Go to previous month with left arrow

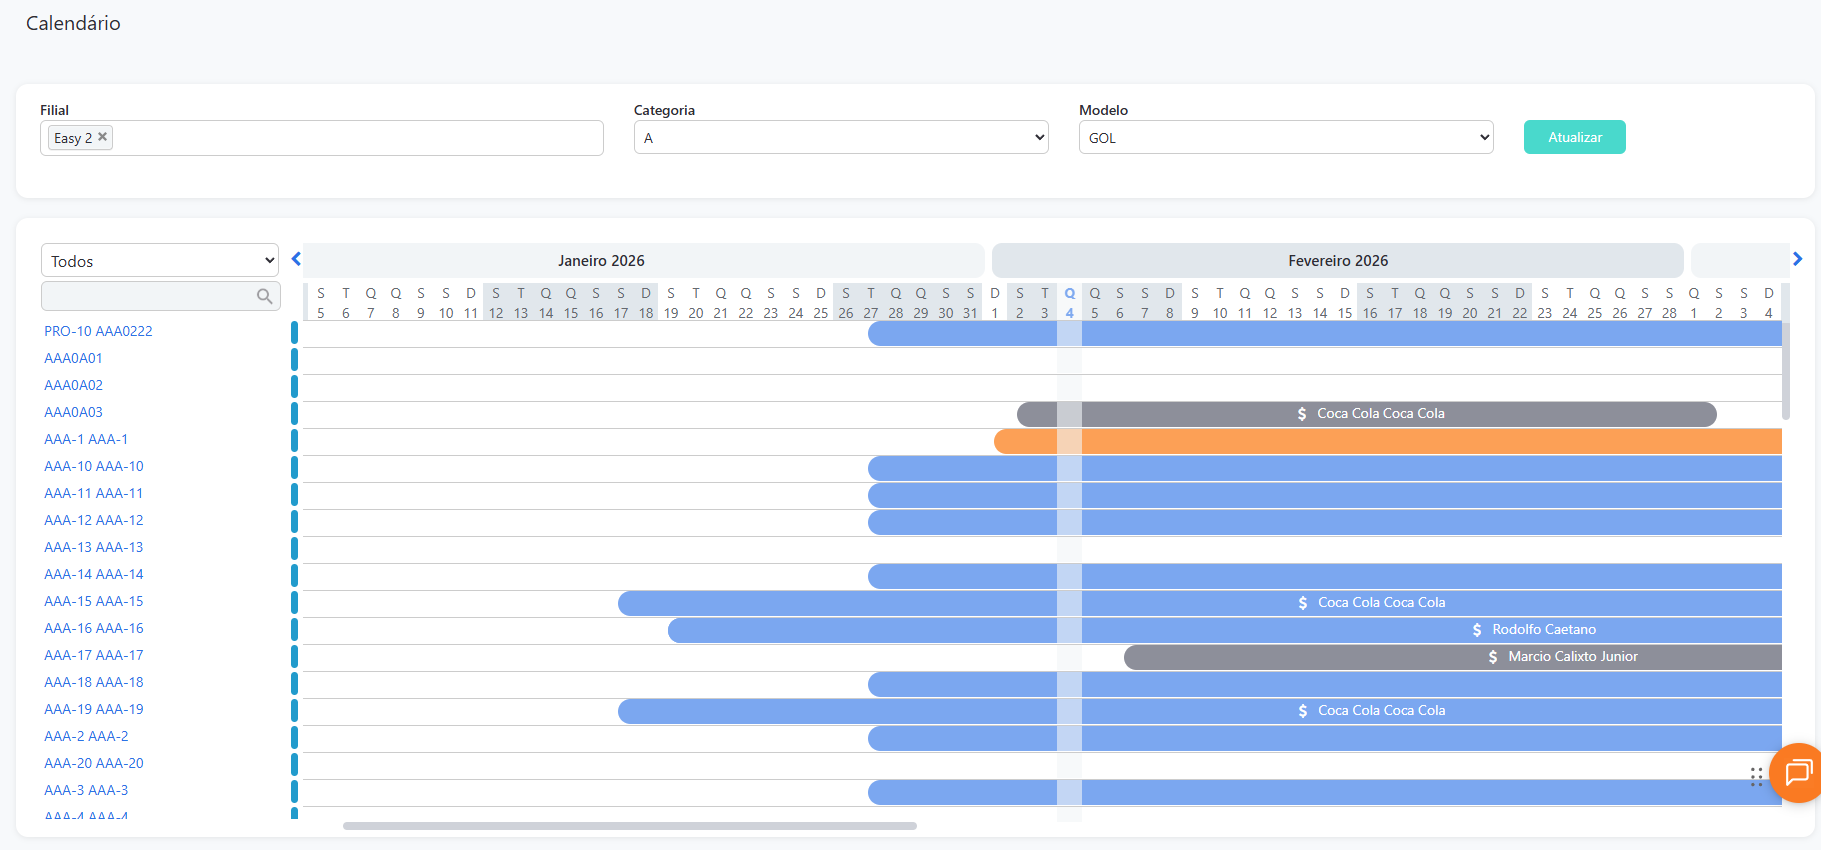pyautogui.click(x=296, y=259)
